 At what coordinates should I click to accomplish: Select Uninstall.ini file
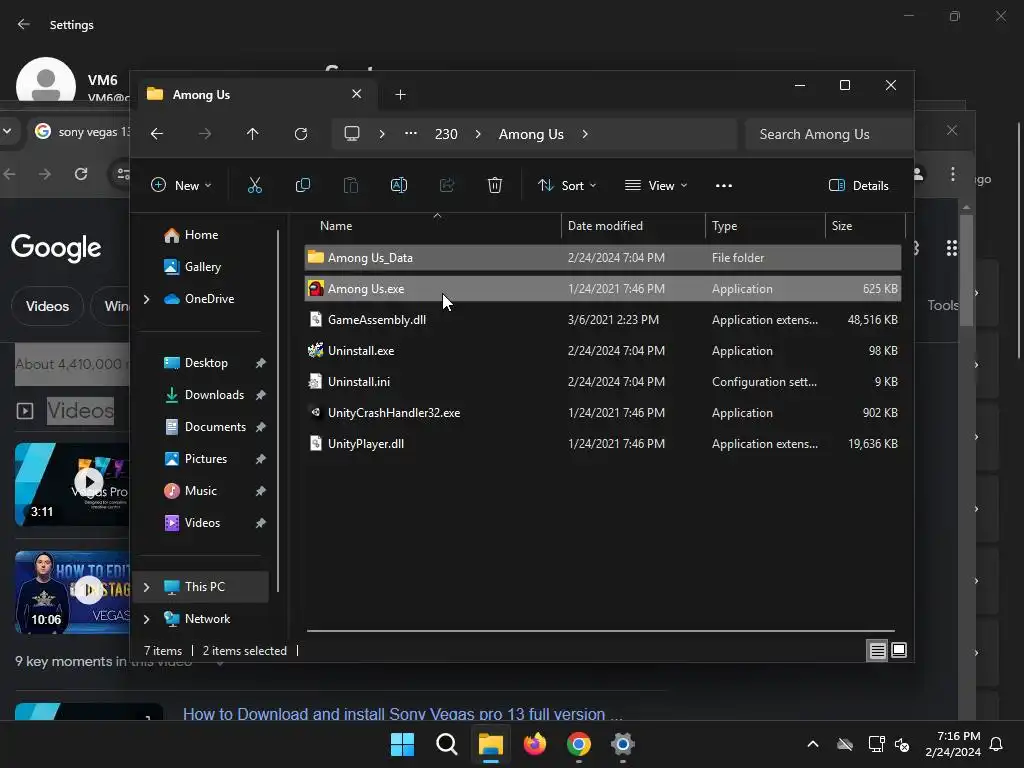coord(603,382)
